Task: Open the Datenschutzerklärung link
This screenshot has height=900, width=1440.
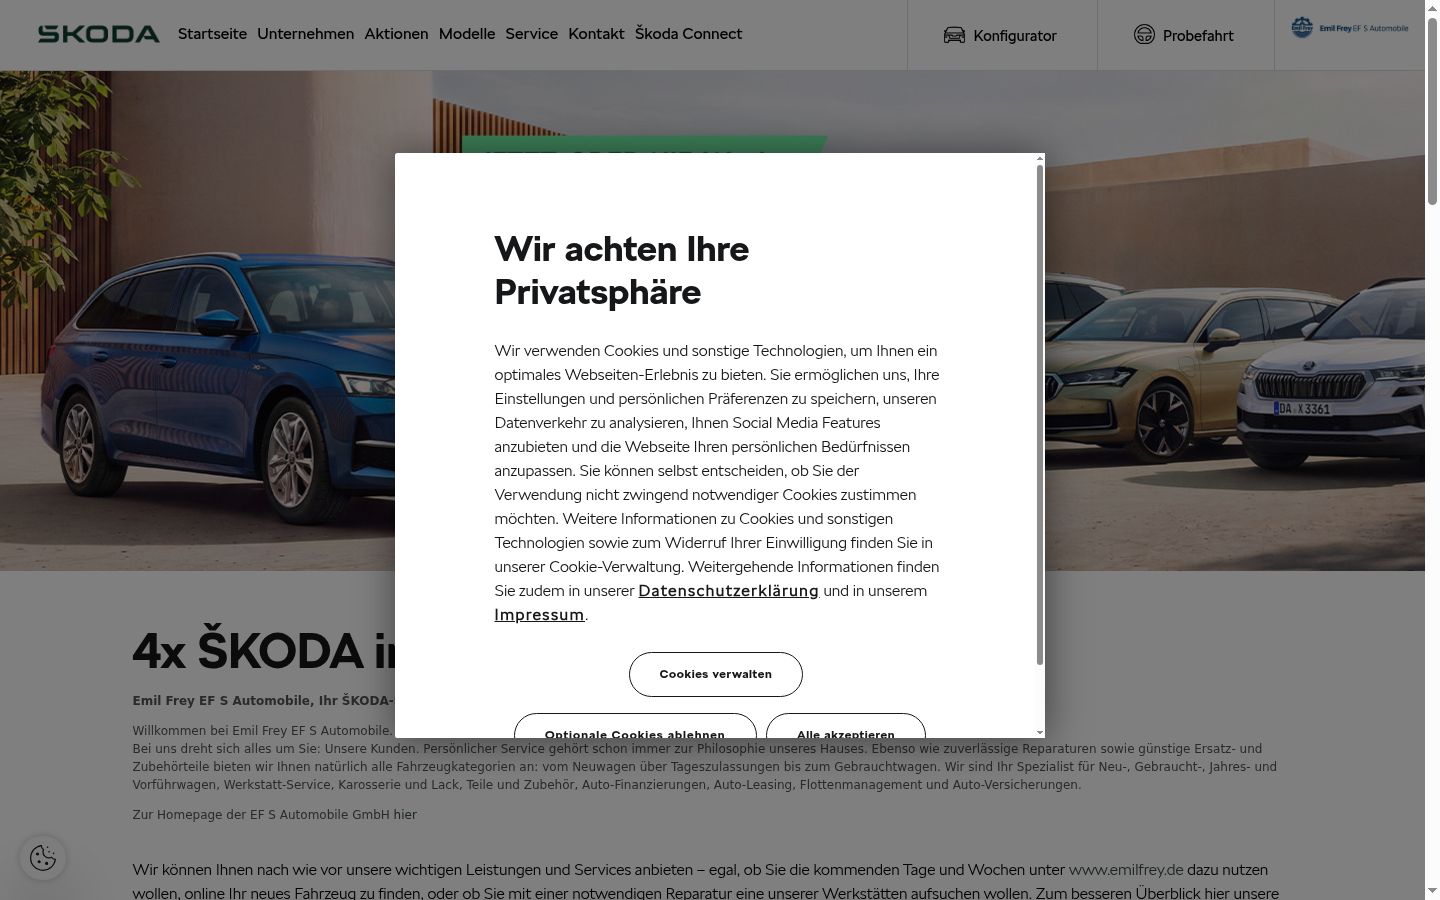Action: [x=728, y=591]
